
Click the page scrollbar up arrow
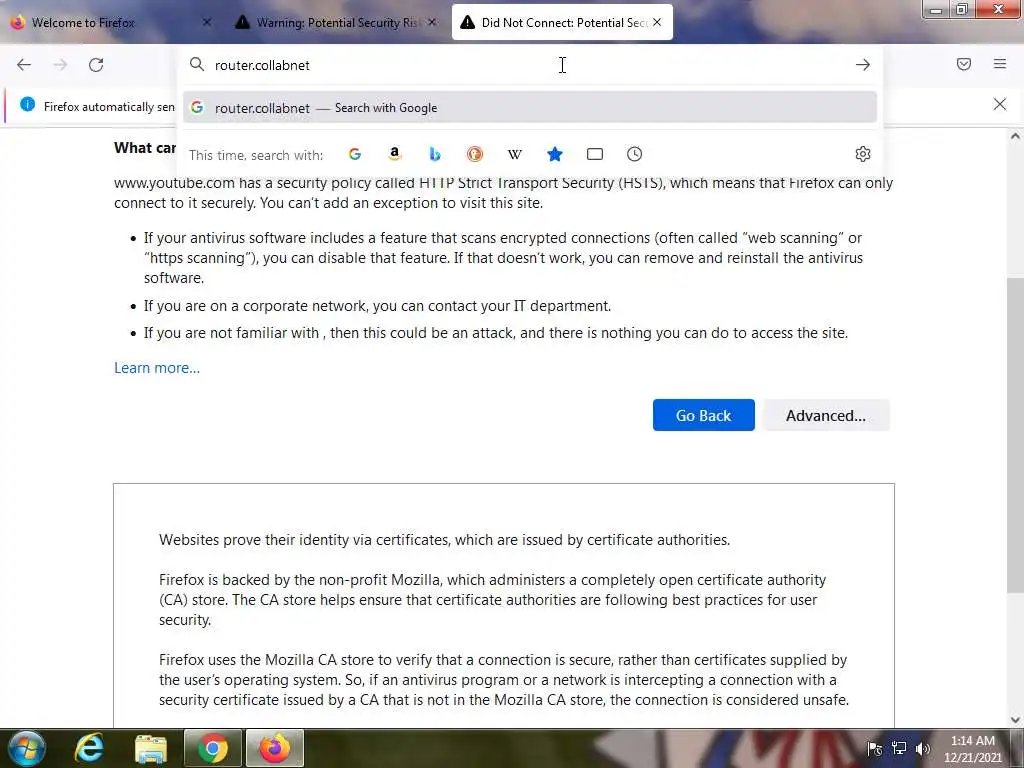point(1015,136)
